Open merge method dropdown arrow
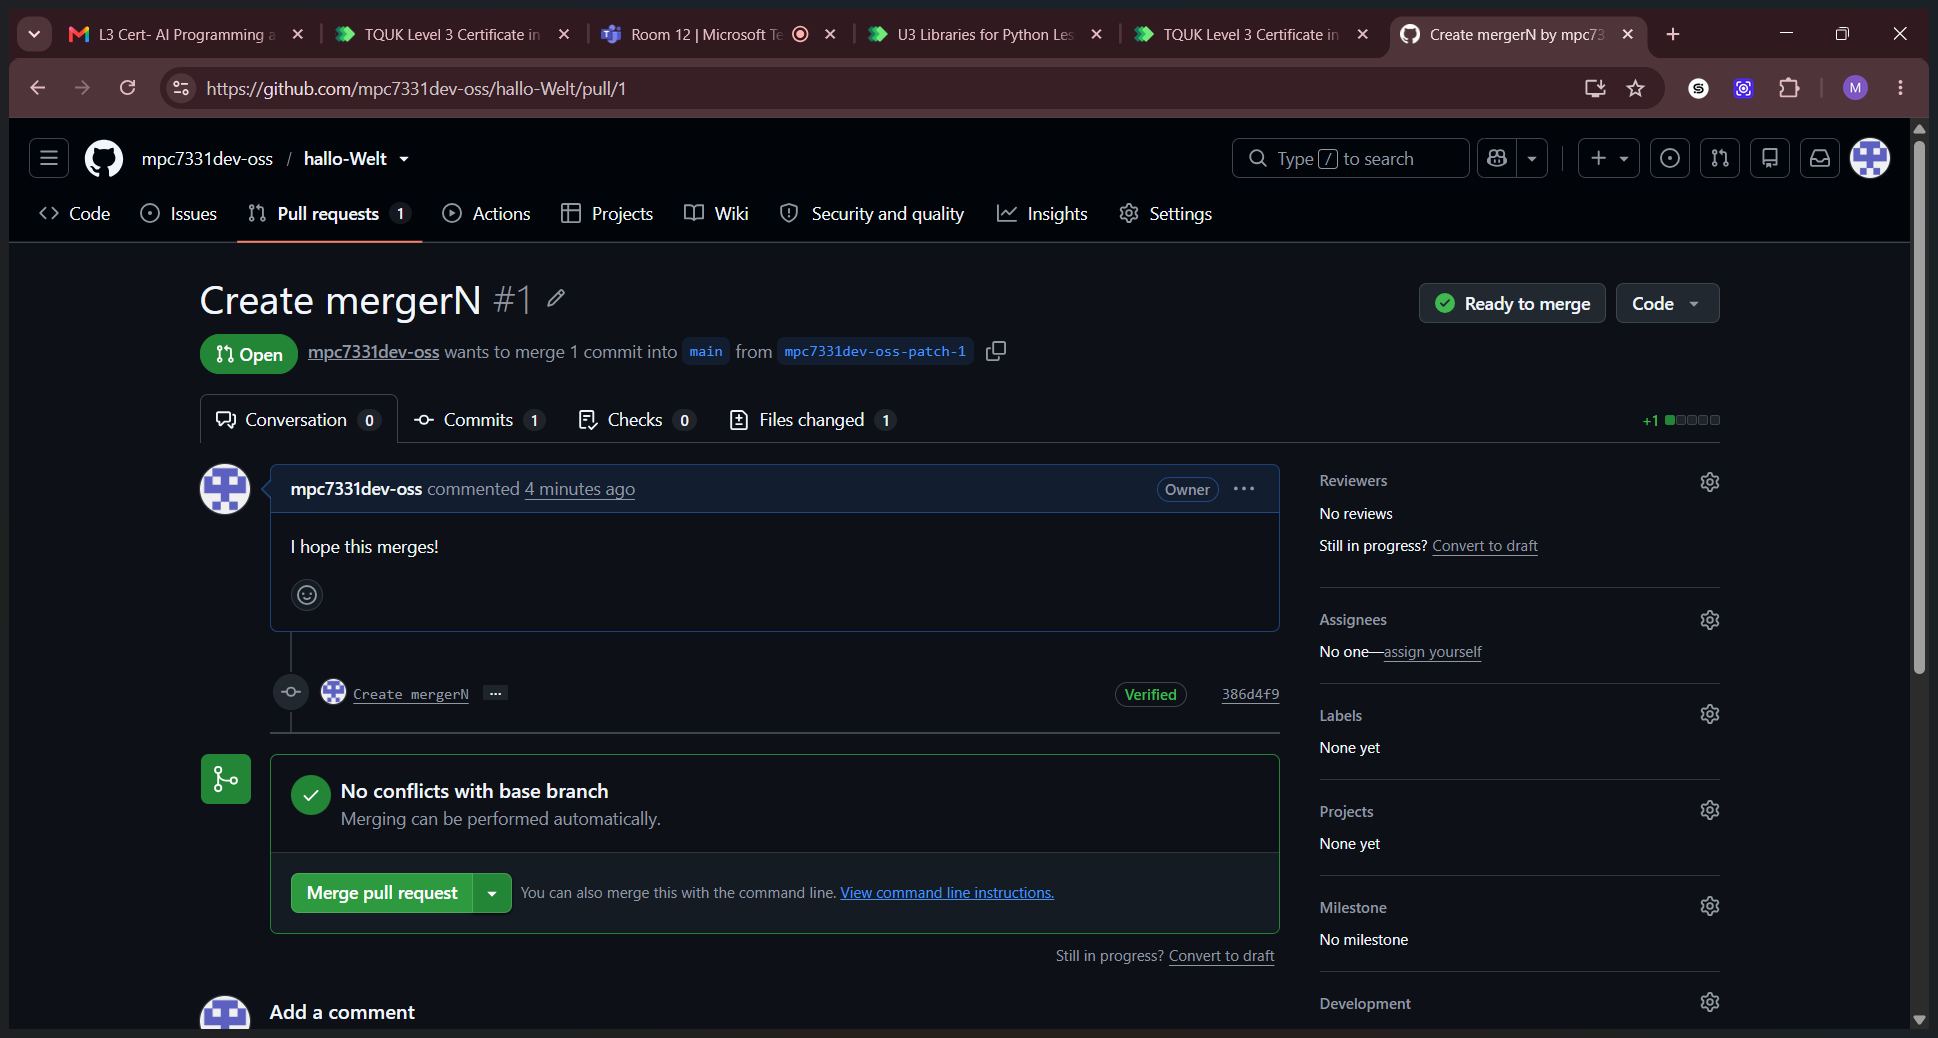The image size is (1938, 1038). [492, 893]
